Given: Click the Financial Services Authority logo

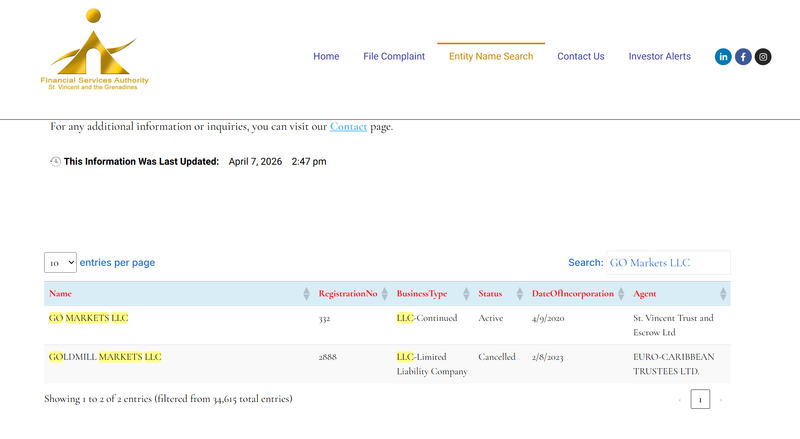Looking at the screenshot, I should 94,50.
